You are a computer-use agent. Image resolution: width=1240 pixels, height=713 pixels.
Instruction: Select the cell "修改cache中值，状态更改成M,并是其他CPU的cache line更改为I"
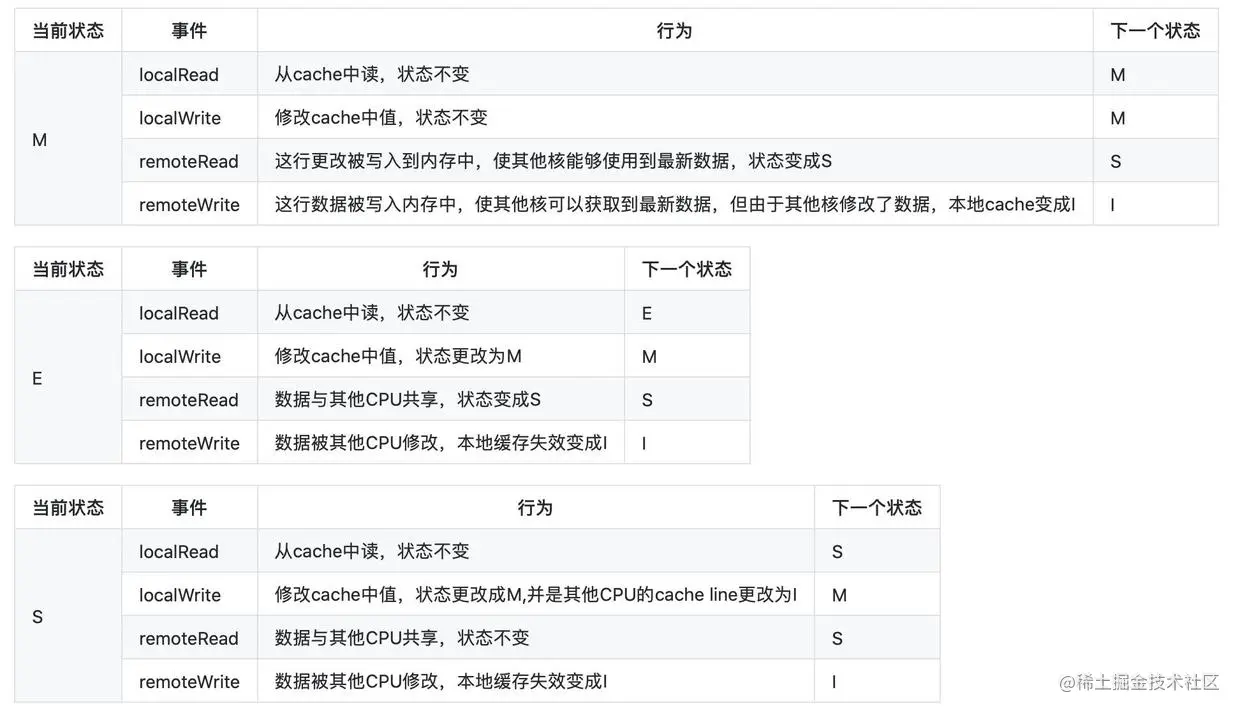coord(536,595)
